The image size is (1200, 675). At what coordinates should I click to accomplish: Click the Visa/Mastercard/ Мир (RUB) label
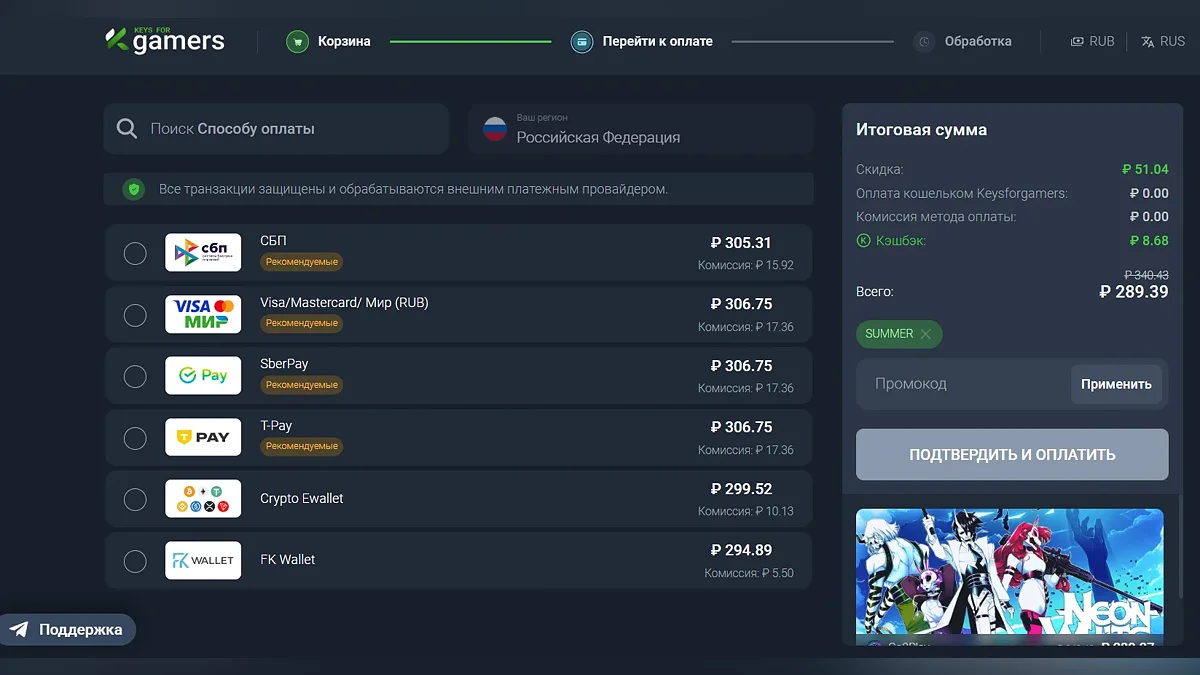(344, 302)
